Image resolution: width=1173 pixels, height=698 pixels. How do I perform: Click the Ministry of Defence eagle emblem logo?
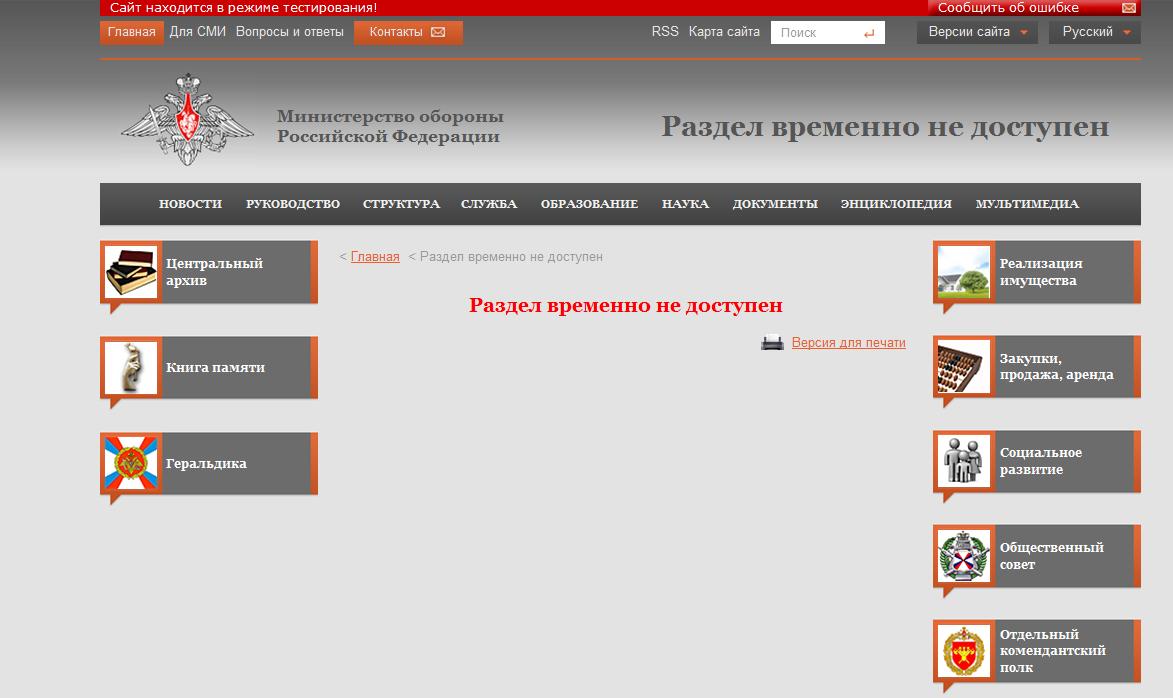pos(187,120)
